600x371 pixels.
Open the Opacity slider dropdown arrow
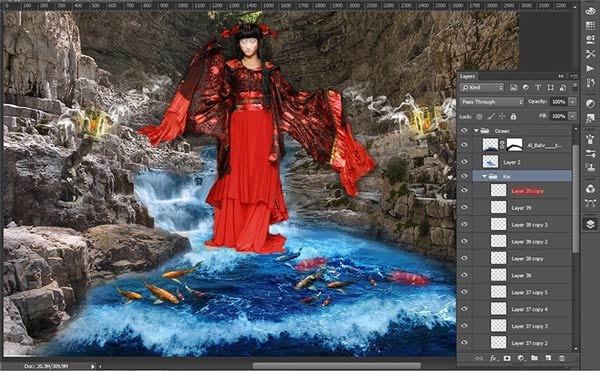[x=572, y=102]
